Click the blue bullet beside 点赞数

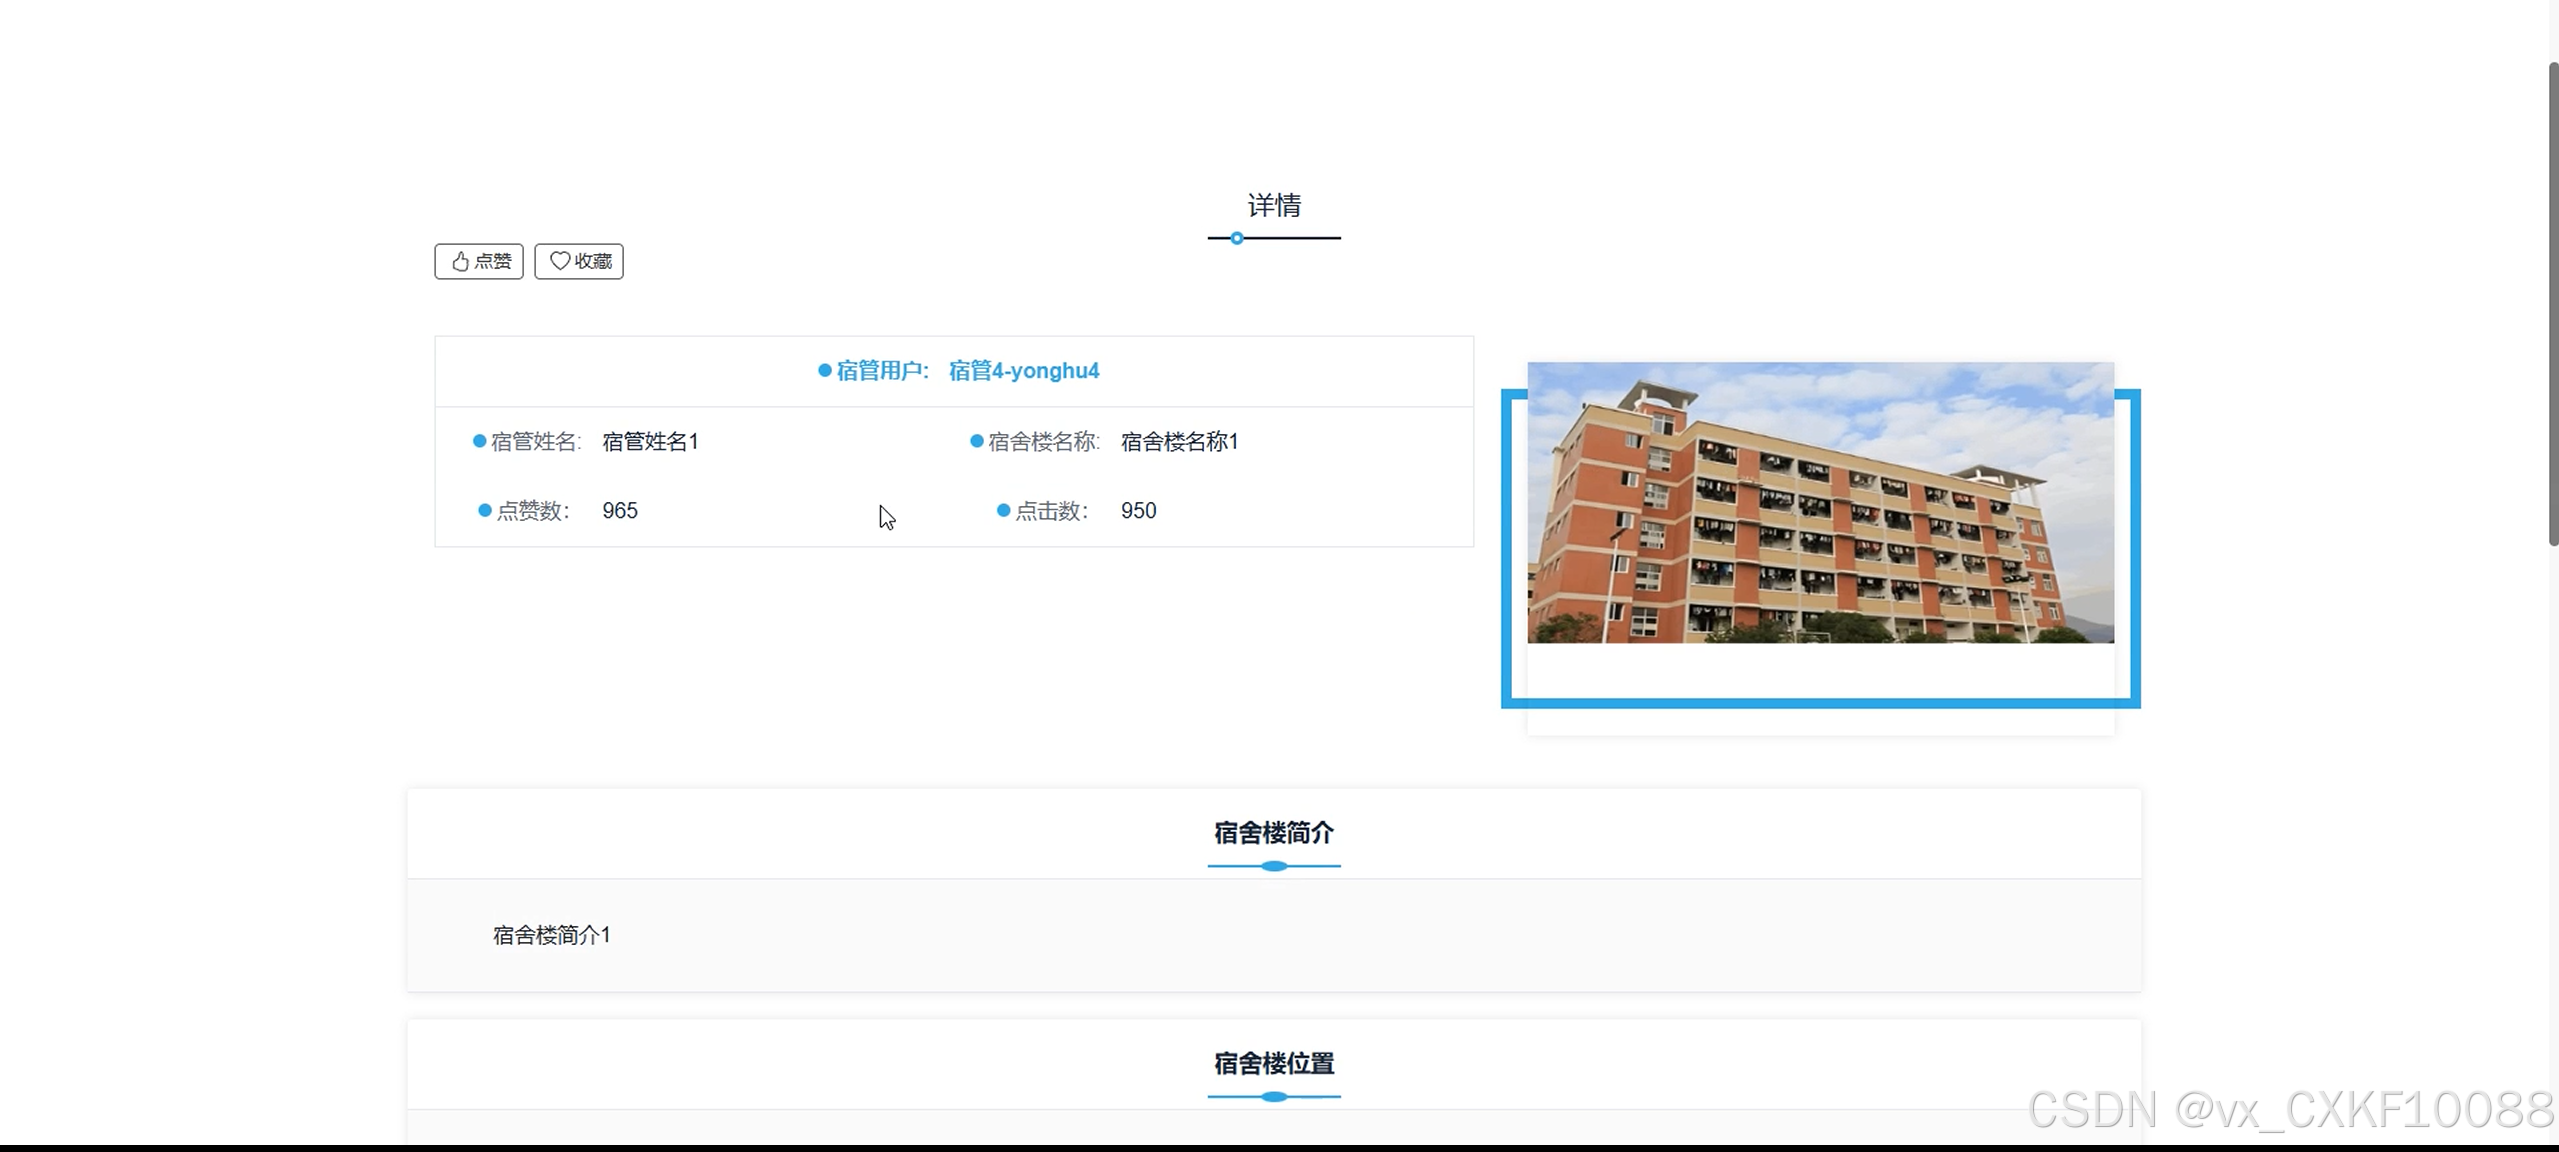485,510
